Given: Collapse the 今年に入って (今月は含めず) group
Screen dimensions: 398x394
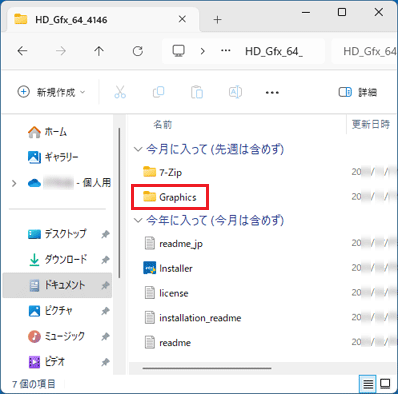Looking at the screenshot, I should (x=138, y=220).
